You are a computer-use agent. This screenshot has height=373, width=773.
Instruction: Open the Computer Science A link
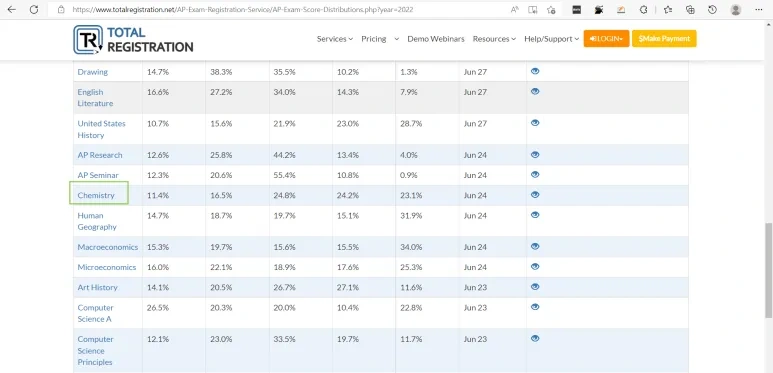(95, 313)
